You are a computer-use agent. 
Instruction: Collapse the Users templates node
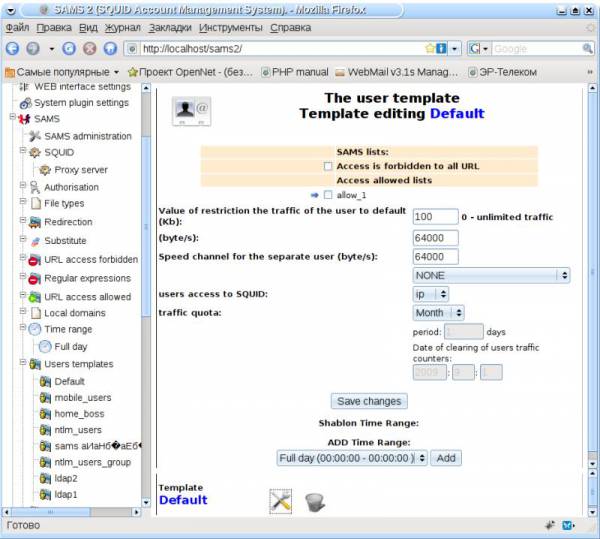coord(23,362)
